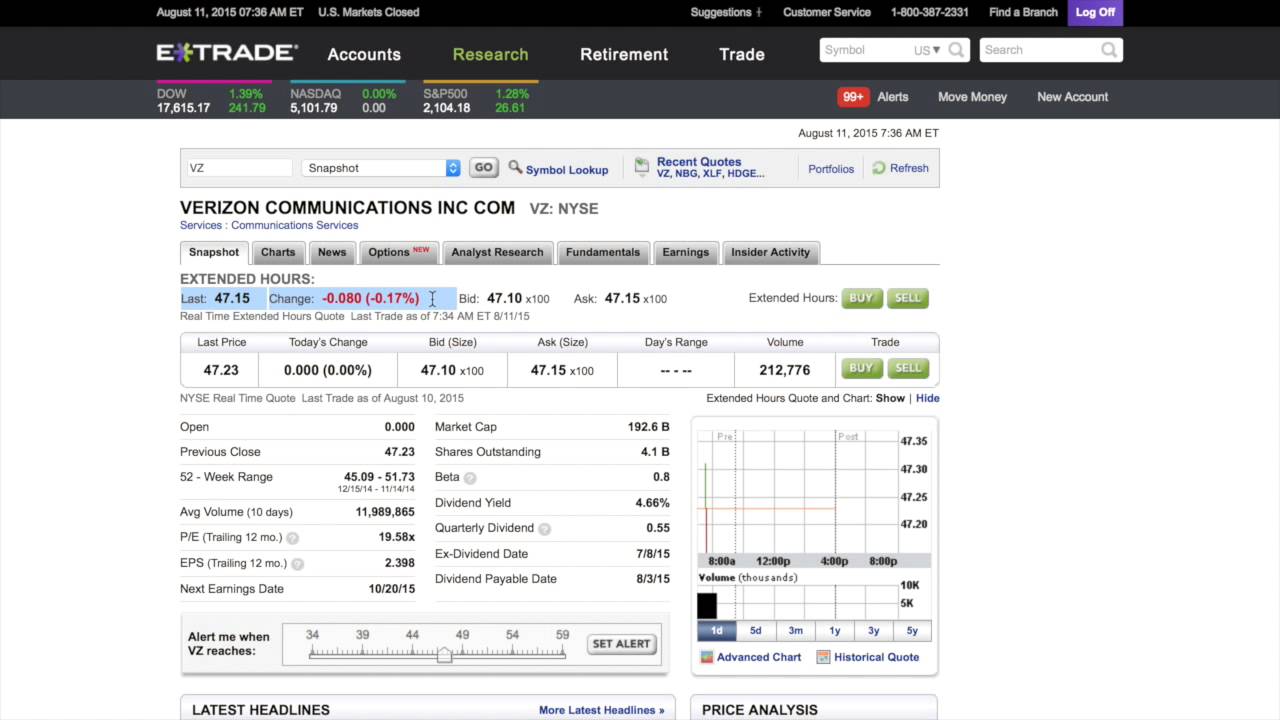Switch to the Fundamentals tab

[x=603, y=252]
